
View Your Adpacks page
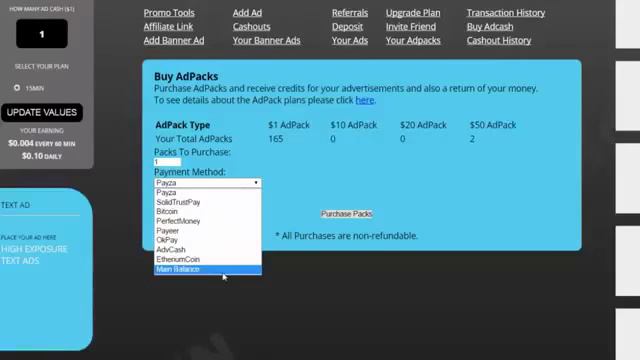point(413,41)
